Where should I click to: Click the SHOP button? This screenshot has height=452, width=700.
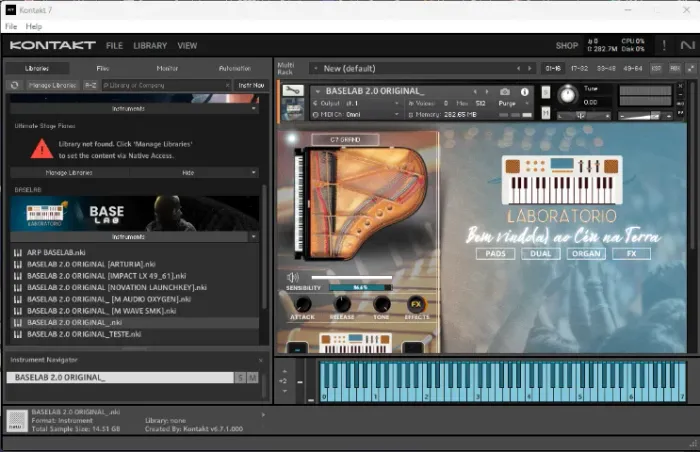pos(567,46)
